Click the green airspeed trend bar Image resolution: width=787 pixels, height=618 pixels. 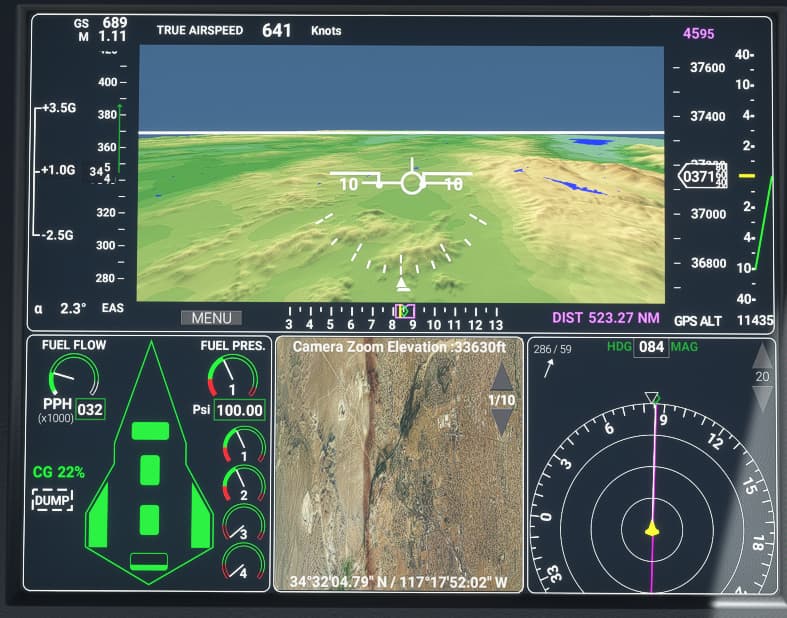point(119,140)
